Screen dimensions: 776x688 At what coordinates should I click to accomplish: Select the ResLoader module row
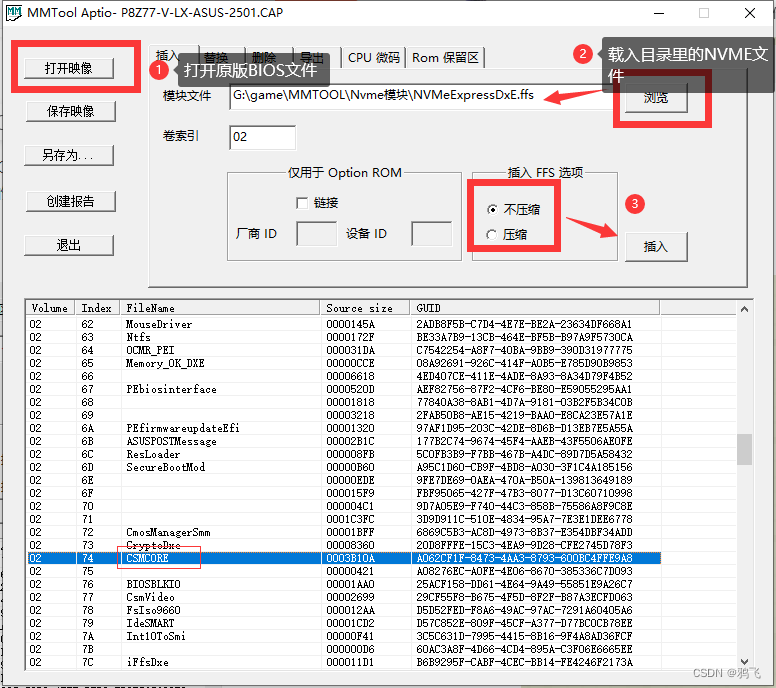pos(344,454)
